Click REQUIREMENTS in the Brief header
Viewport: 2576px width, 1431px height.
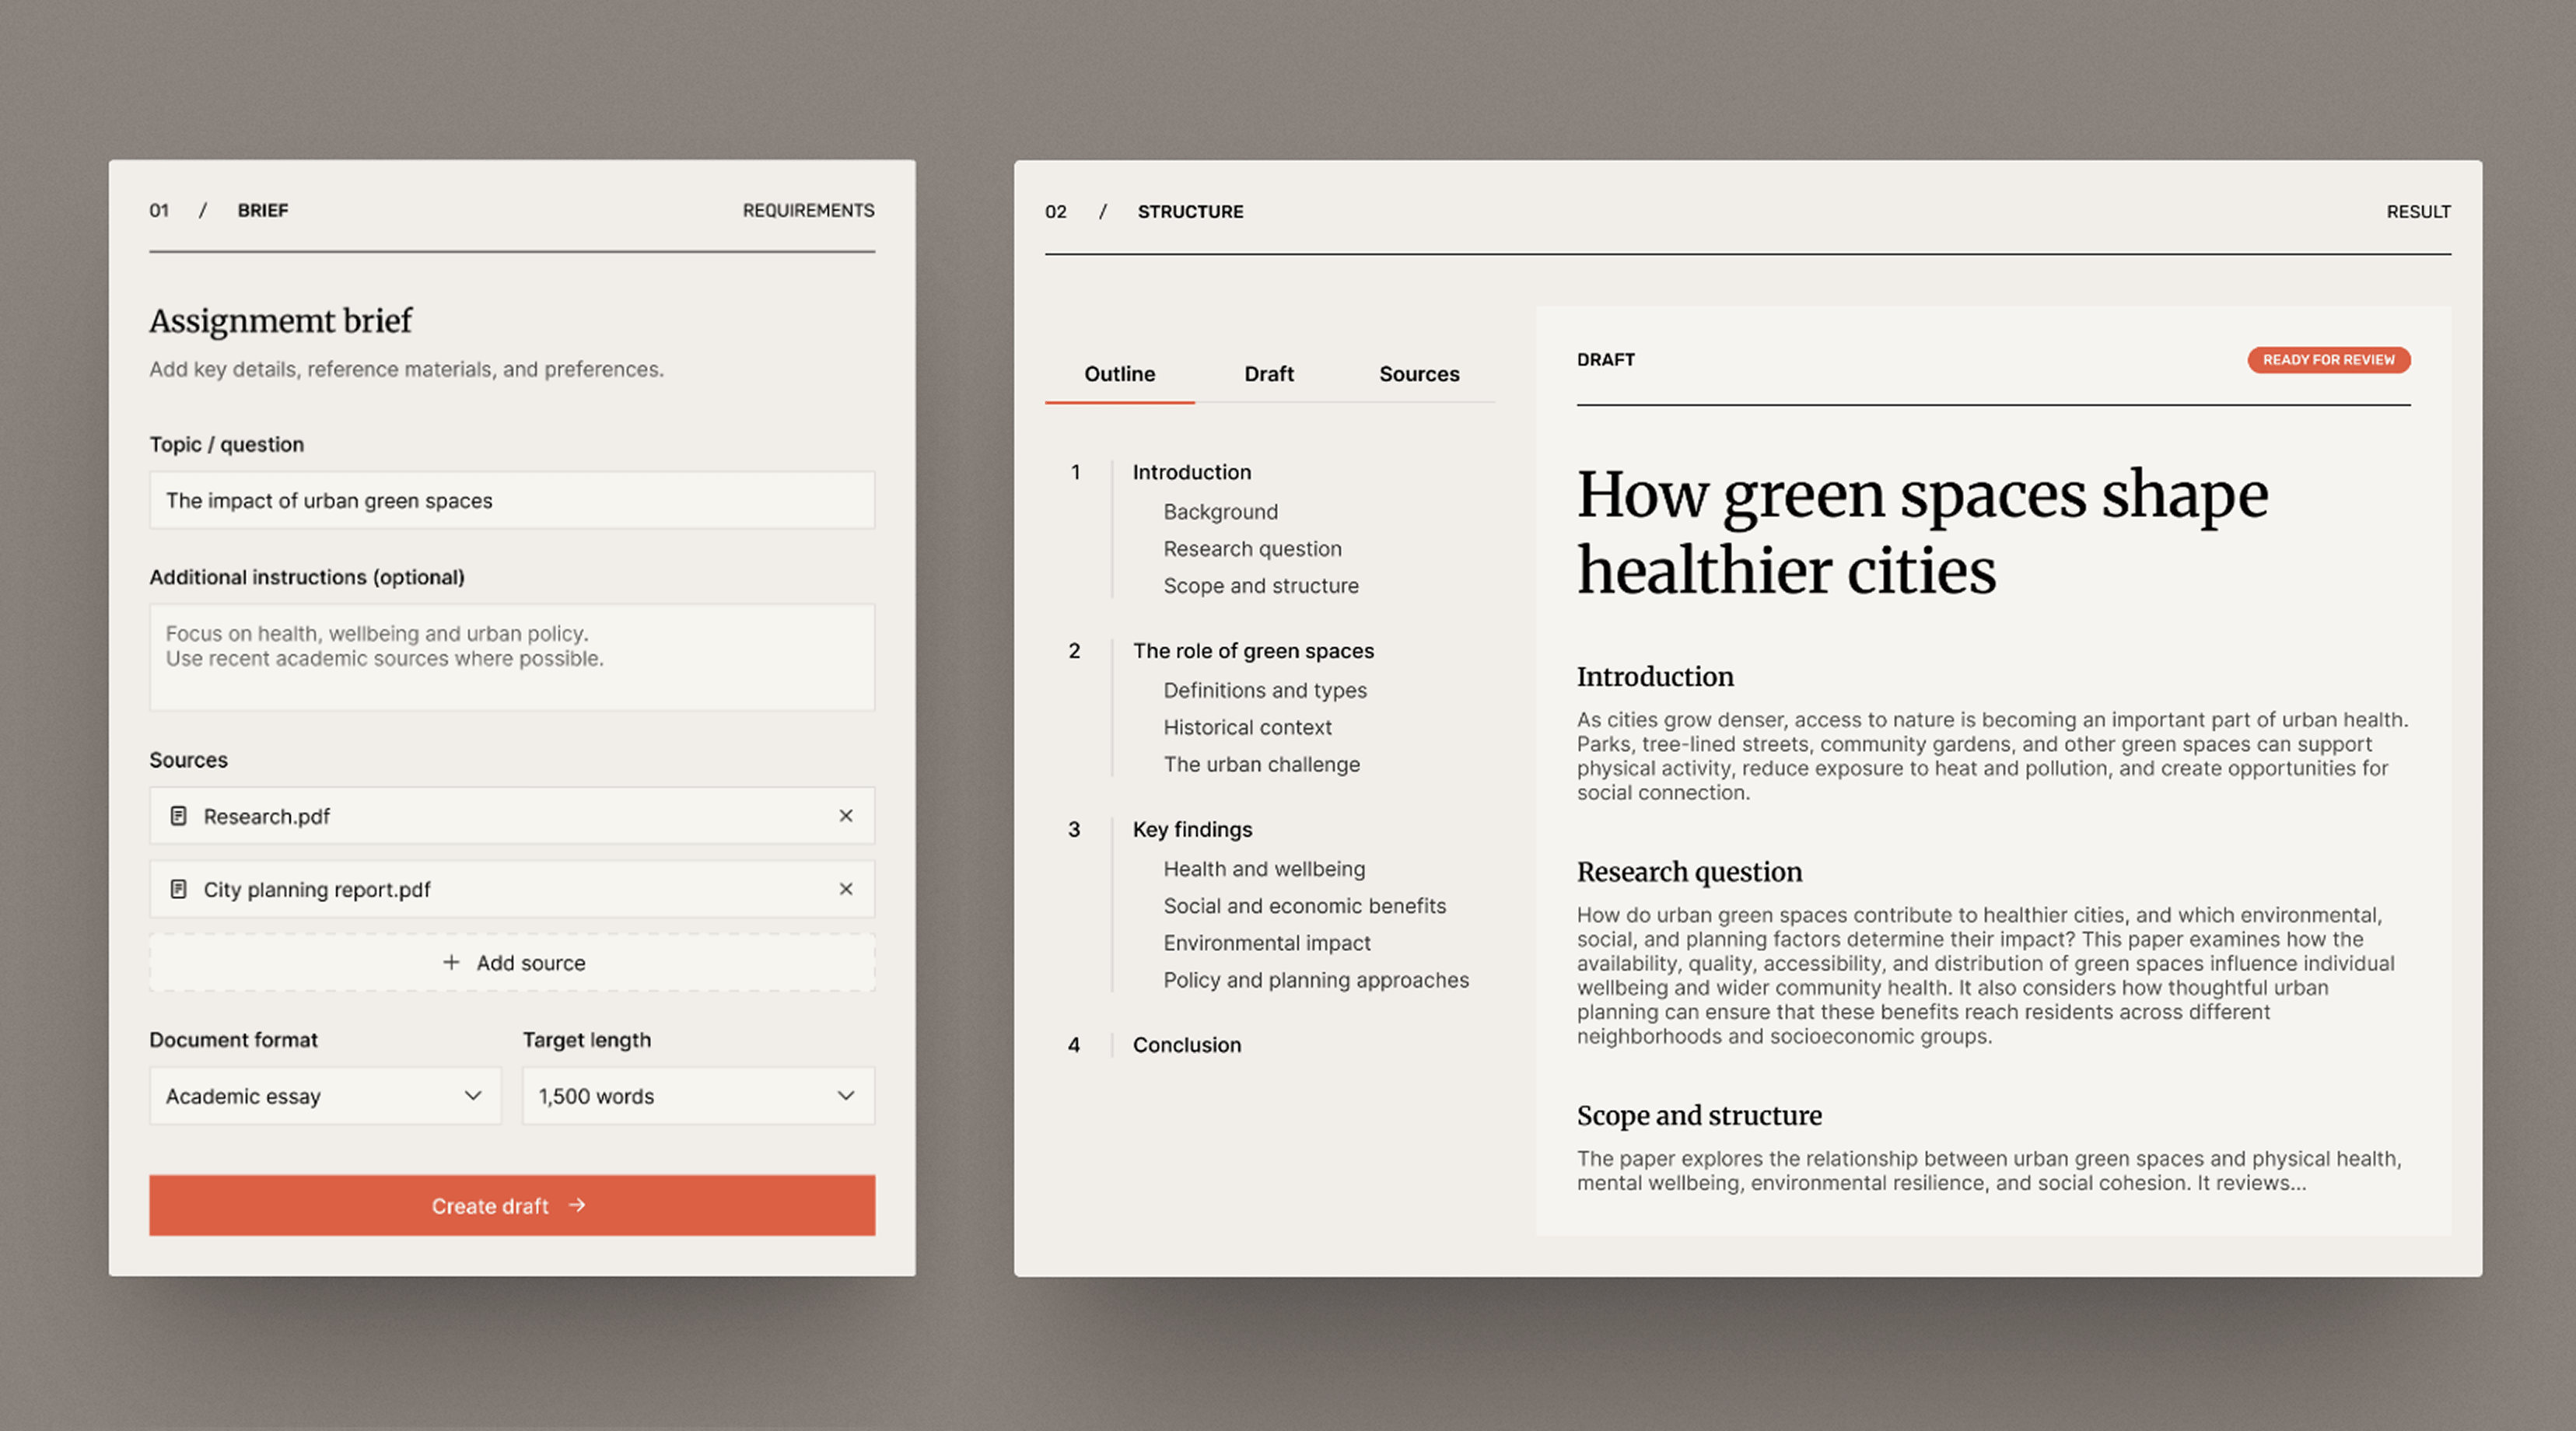pyautogui.click(x=808, y=211)
